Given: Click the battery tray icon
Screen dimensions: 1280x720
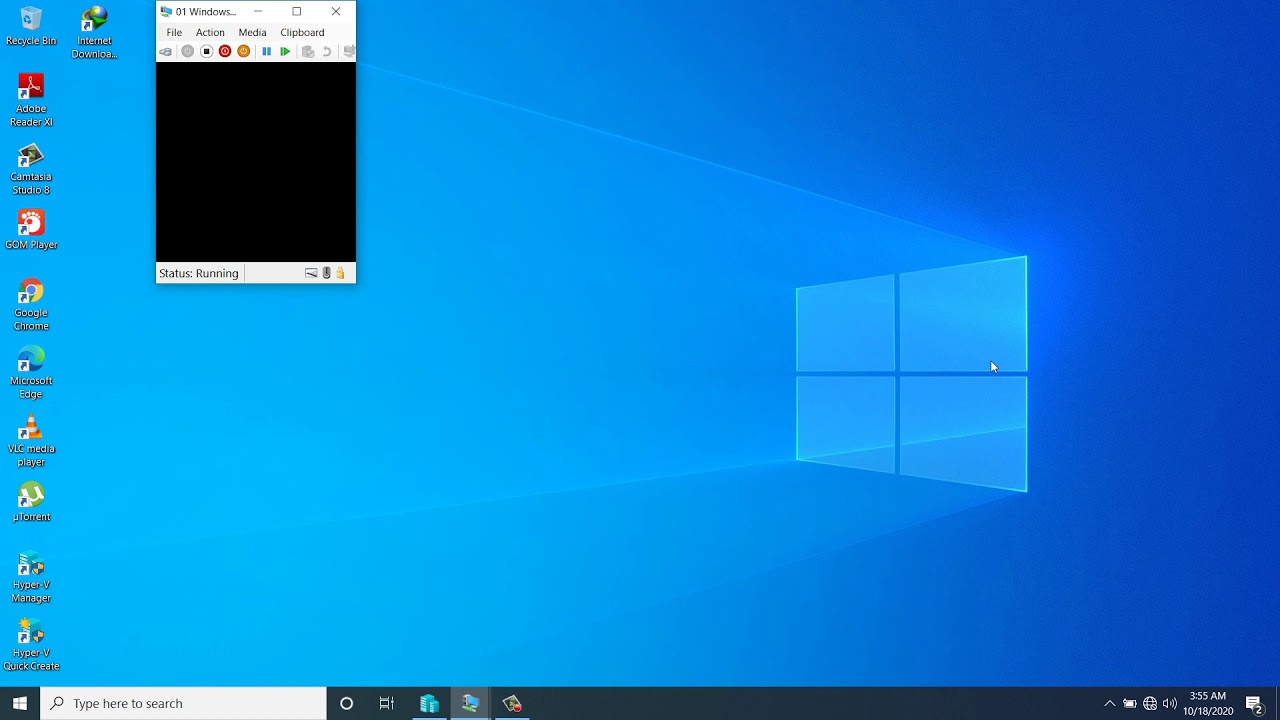Looking at the screenshot, I should click(x=1130, y=703).
